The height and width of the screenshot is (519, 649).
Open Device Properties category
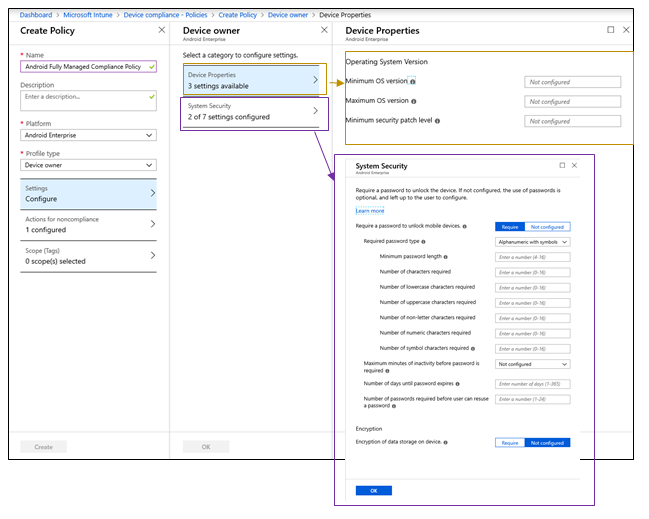click(x=253, y=80)
